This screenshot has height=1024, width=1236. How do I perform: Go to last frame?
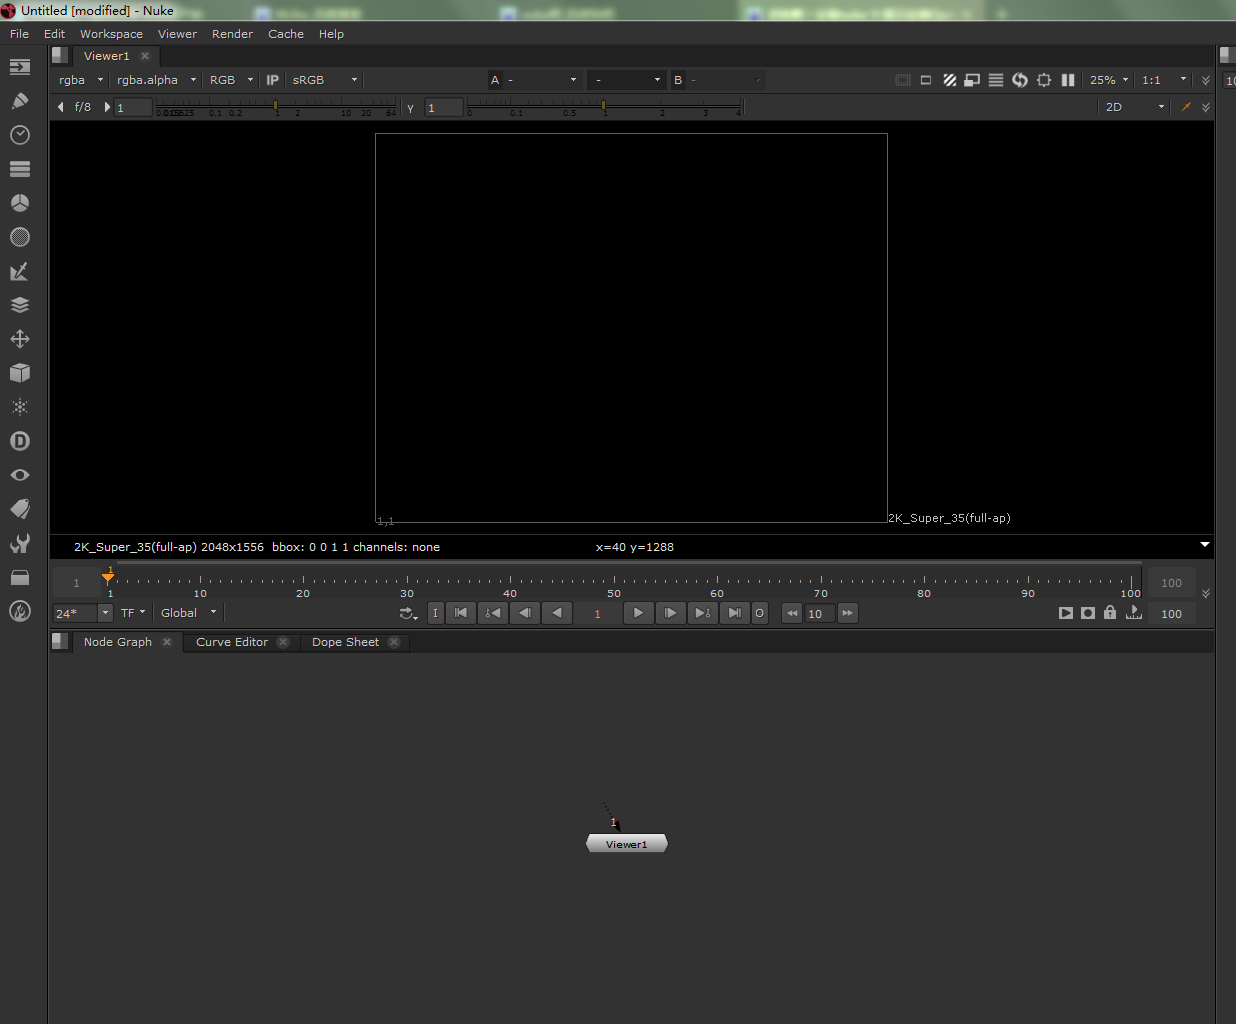click(x=735, y=613)
